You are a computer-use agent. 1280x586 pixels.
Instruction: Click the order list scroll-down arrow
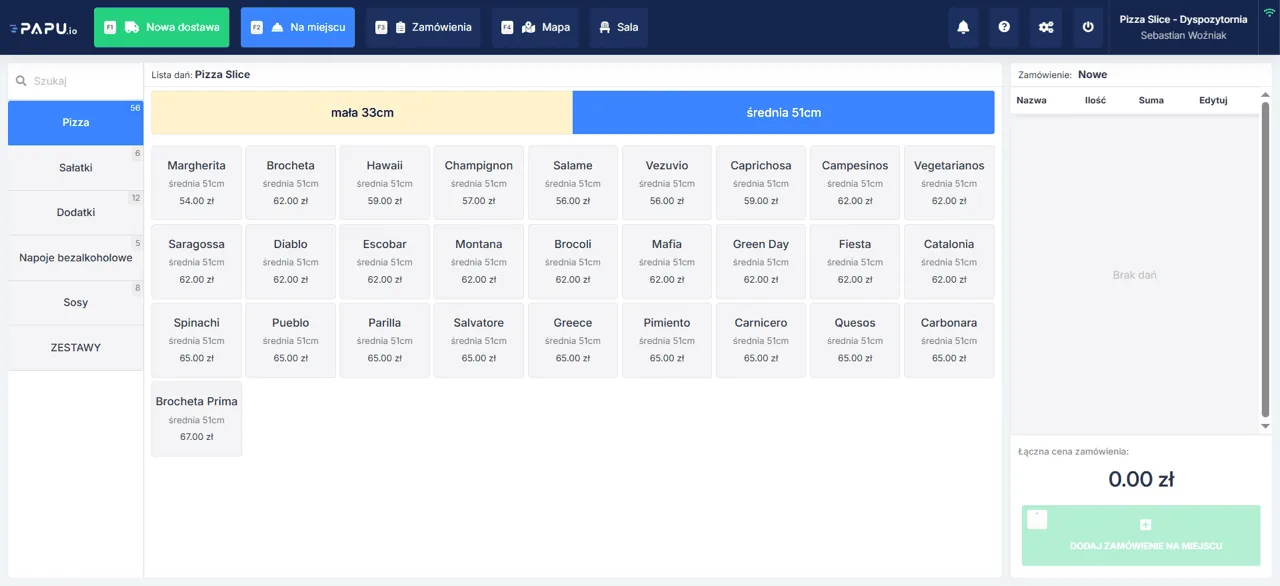point(1265,426)
